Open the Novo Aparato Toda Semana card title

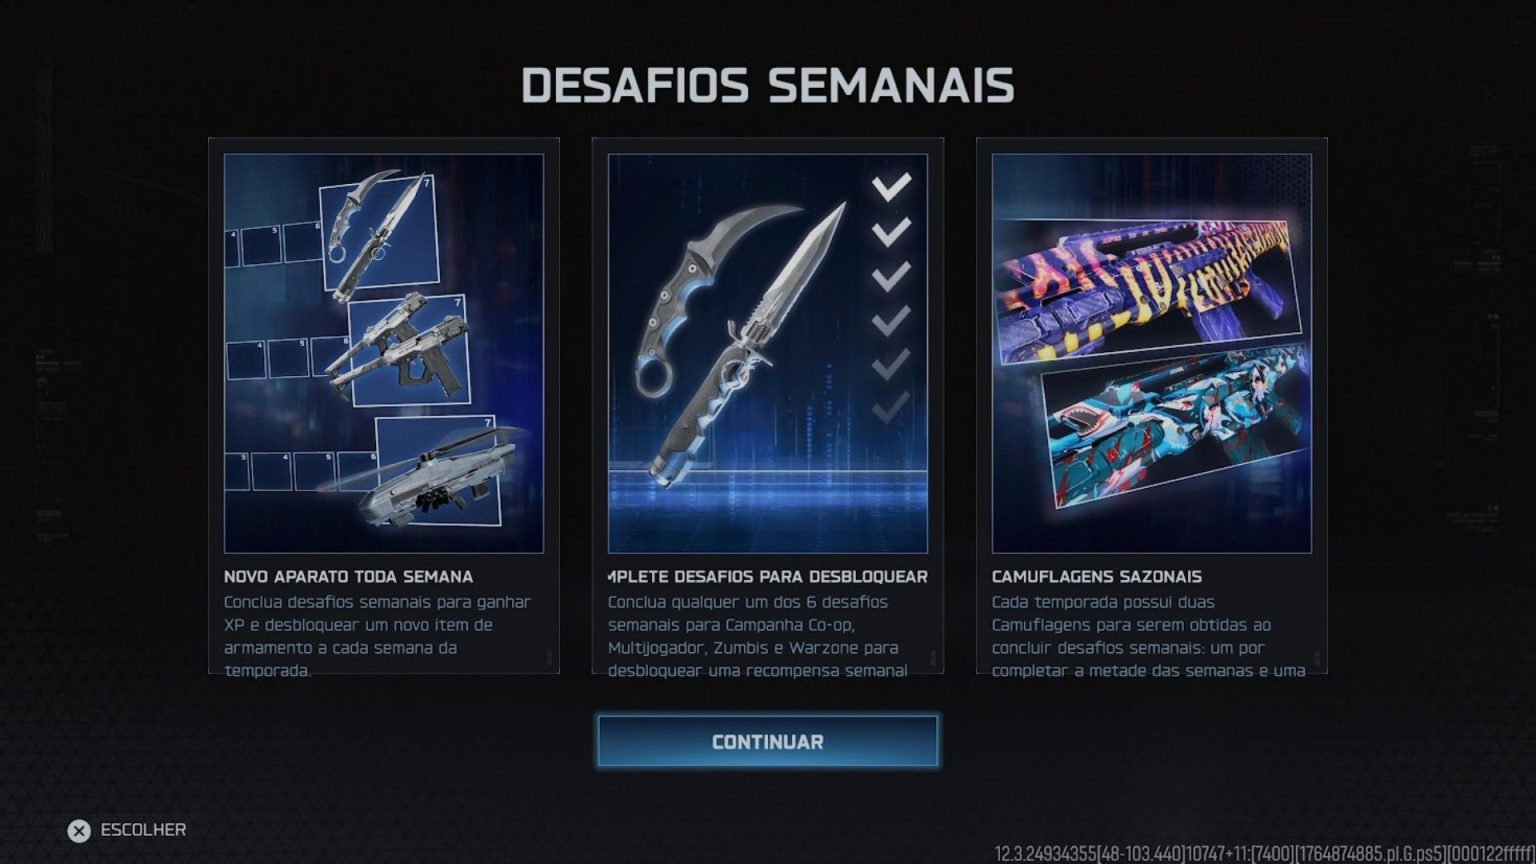[x=348, y=577]
